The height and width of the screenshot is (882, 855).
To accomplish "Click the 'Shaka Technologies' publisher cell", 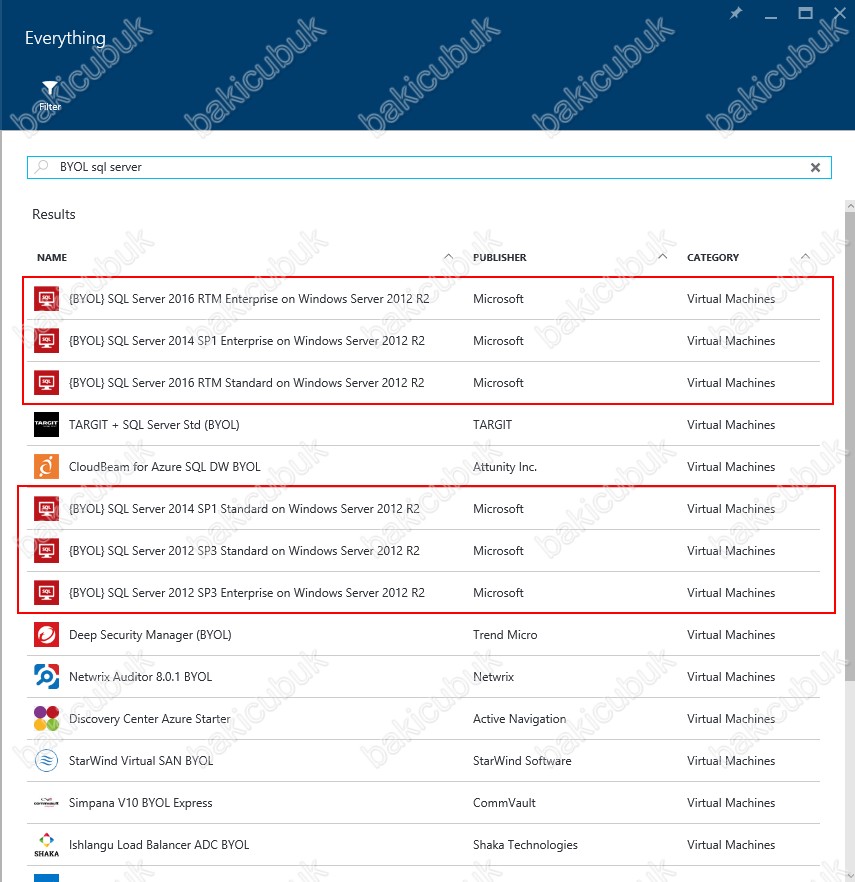I will [525, 845].
